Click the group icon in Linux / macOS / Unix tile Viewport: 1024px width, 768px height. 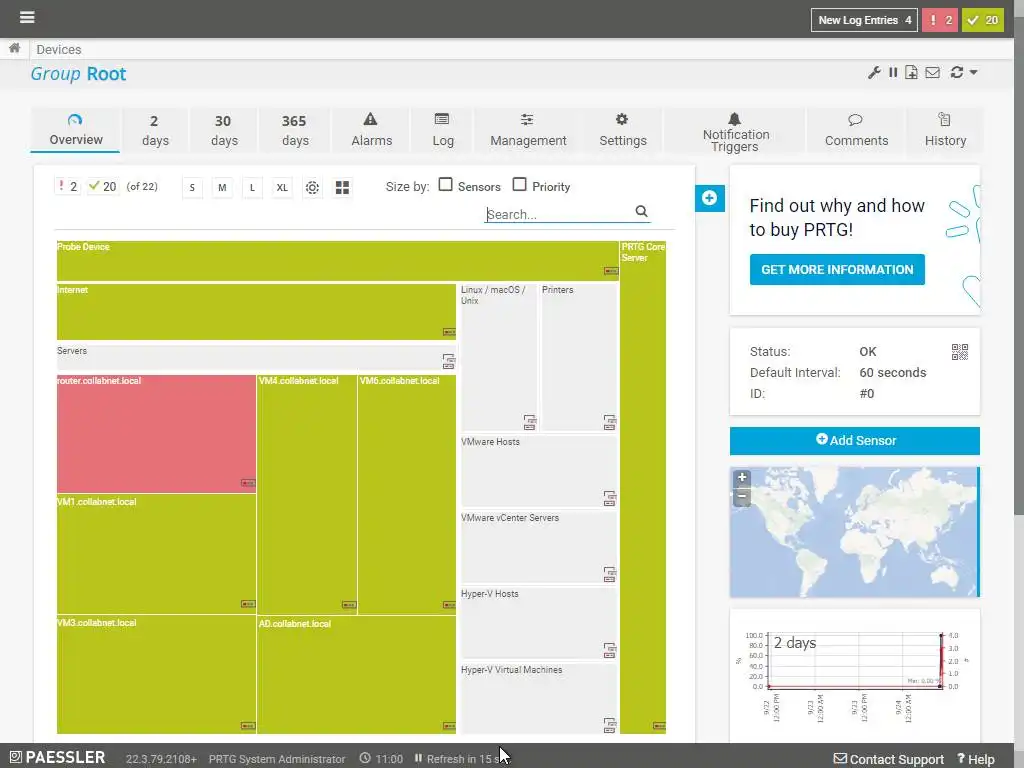tap(530, 422)
